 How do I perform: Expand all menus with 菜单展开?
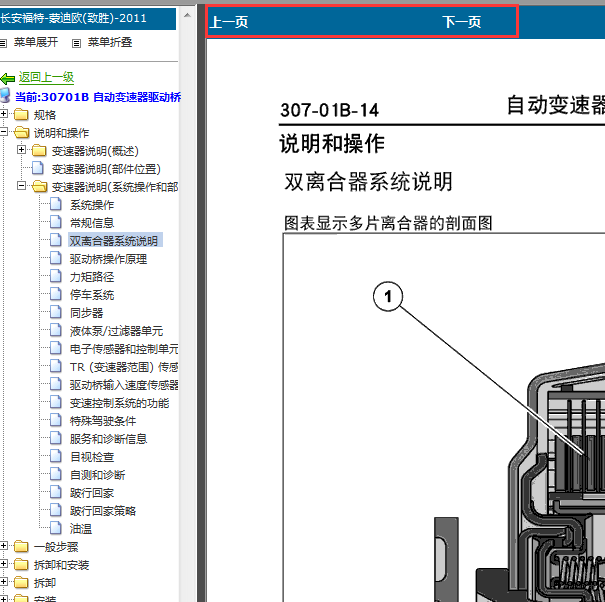point(35,42)
